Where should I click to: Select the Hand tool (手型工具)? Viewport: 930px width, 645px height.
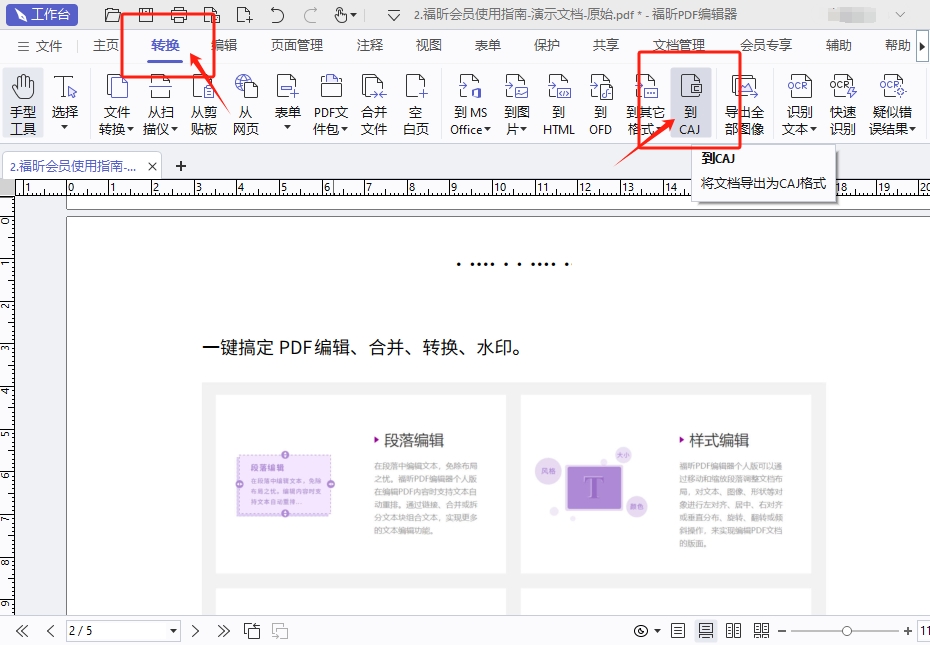tap(22, 103)
